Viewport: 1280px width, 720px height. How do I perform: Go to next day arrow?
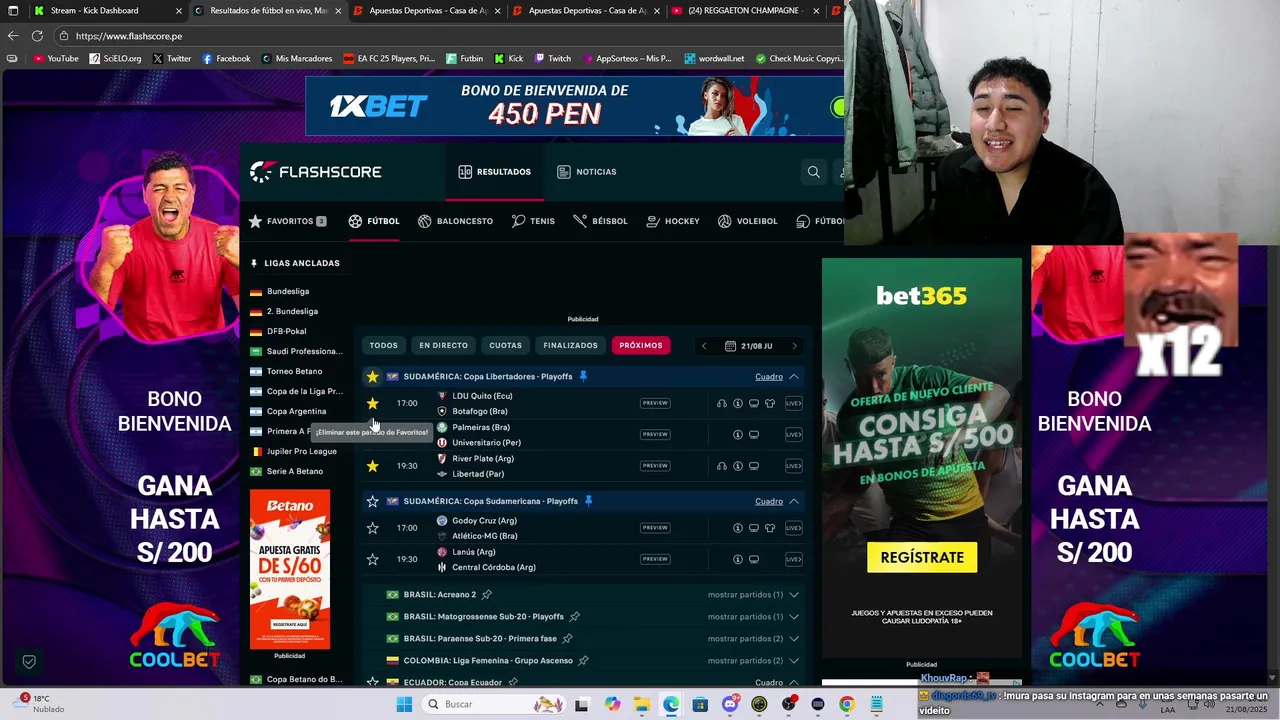(795, 346)
